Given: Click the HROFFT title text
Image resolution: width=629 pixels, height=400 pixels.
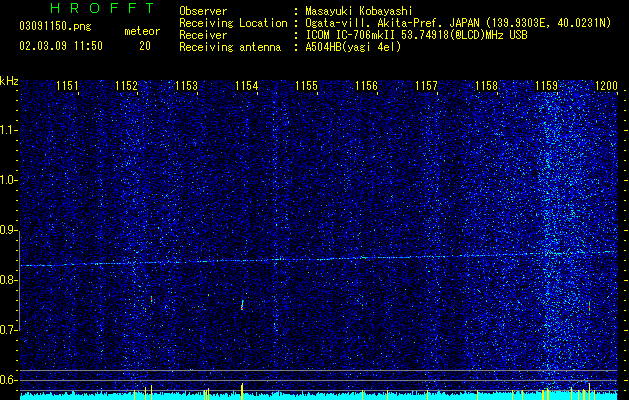Looking at the screenshot, I should [x=103, y=8].
